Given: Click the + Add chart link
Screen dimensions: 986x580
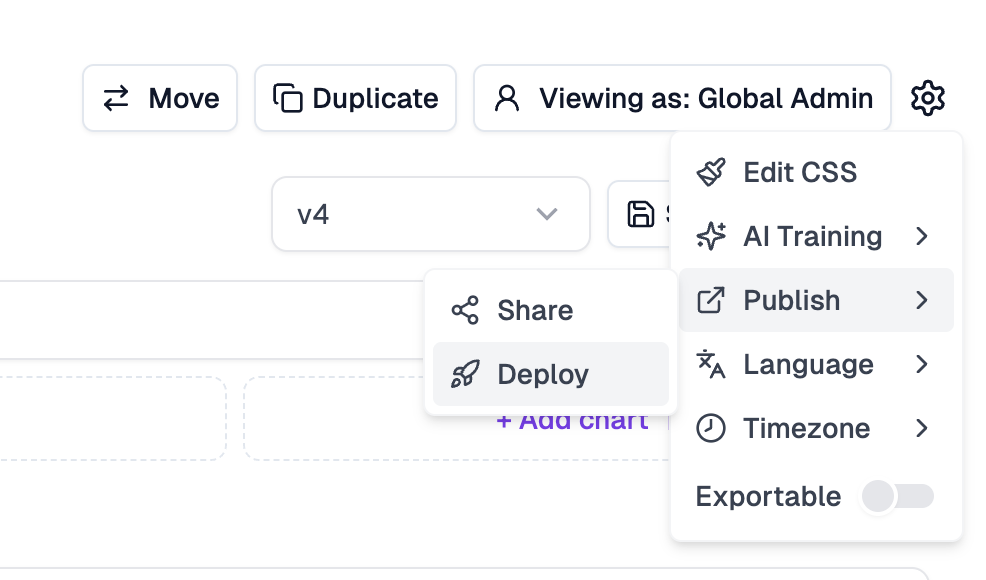Looking at the screenshot, I should tap(572, 420).
